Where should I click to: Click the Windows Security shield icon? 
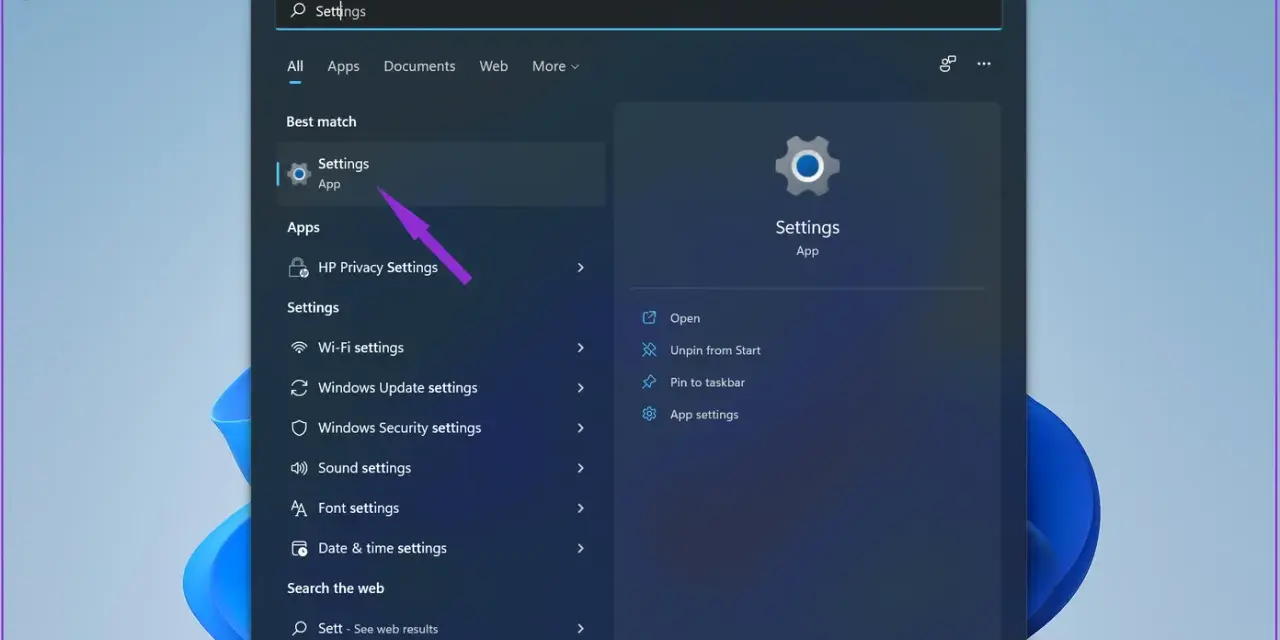[x=298, y=428]
